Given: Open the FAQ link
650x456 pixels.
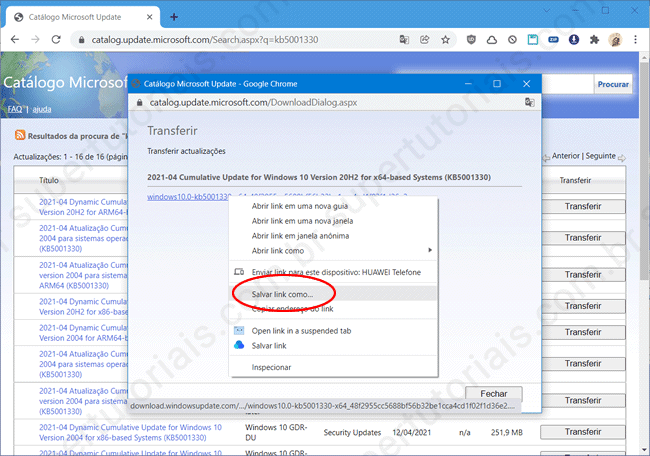Looking at the screenshot, I should [x=14, y=109].
